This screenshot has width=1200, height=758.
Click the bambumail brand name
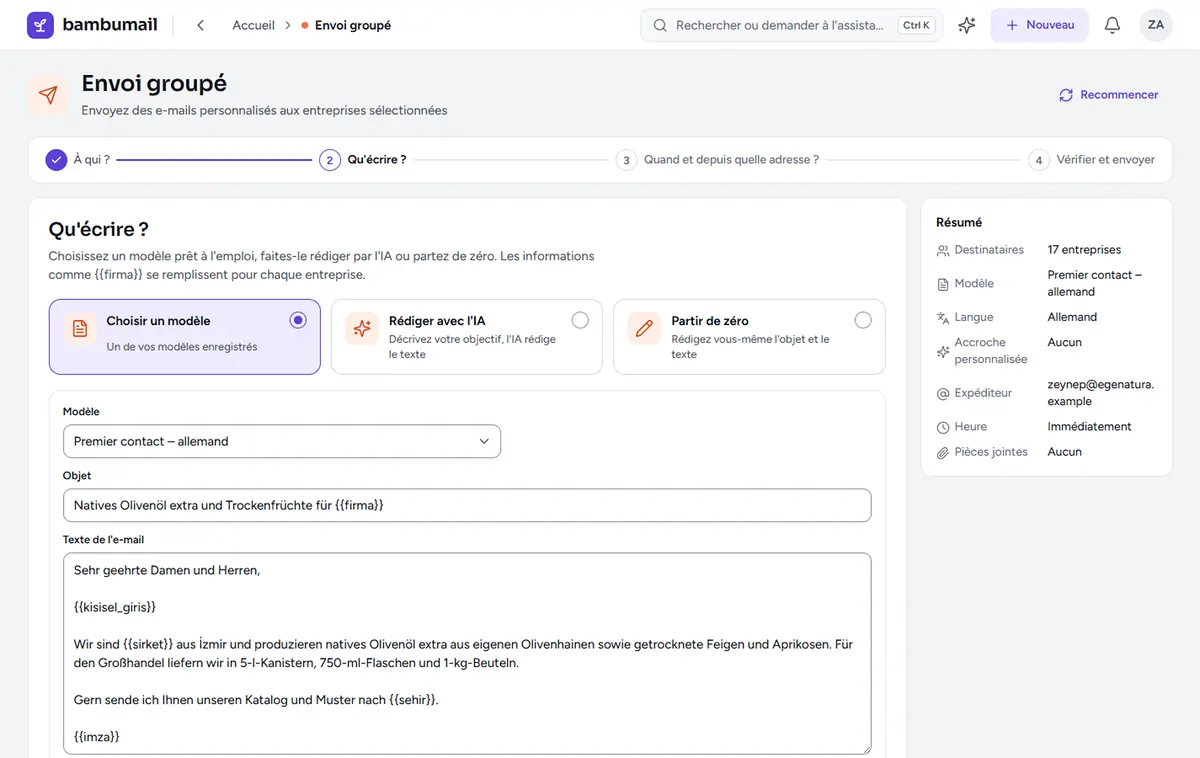tap(110, 25)
